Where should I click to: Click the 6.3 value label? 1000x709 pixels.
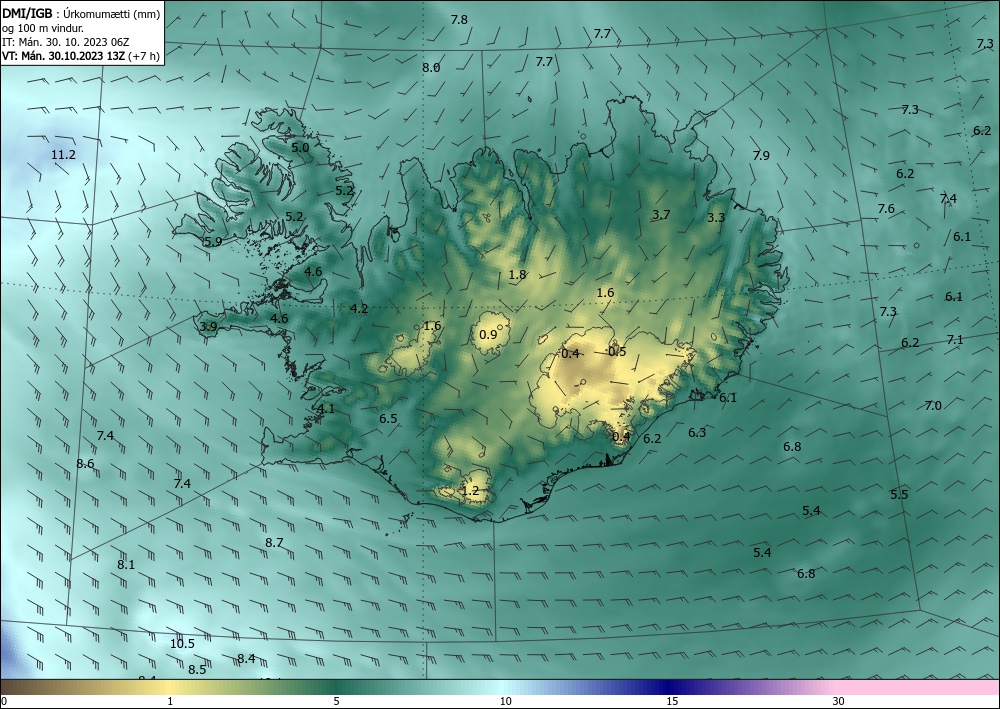click(x=697, y=432)
